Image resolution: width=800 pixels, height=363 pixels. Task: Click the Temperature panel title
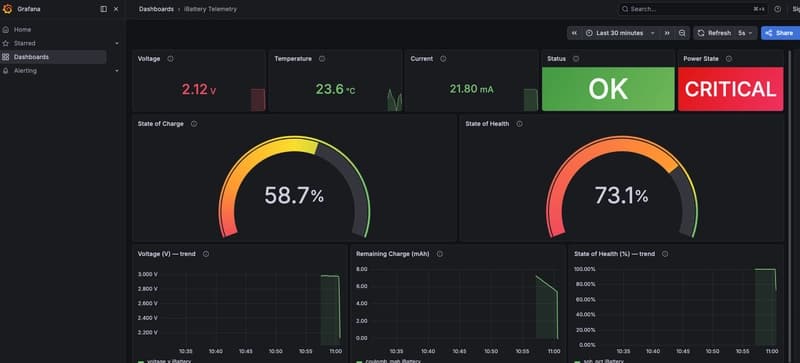pyautogui.click(x=293, y=59)
